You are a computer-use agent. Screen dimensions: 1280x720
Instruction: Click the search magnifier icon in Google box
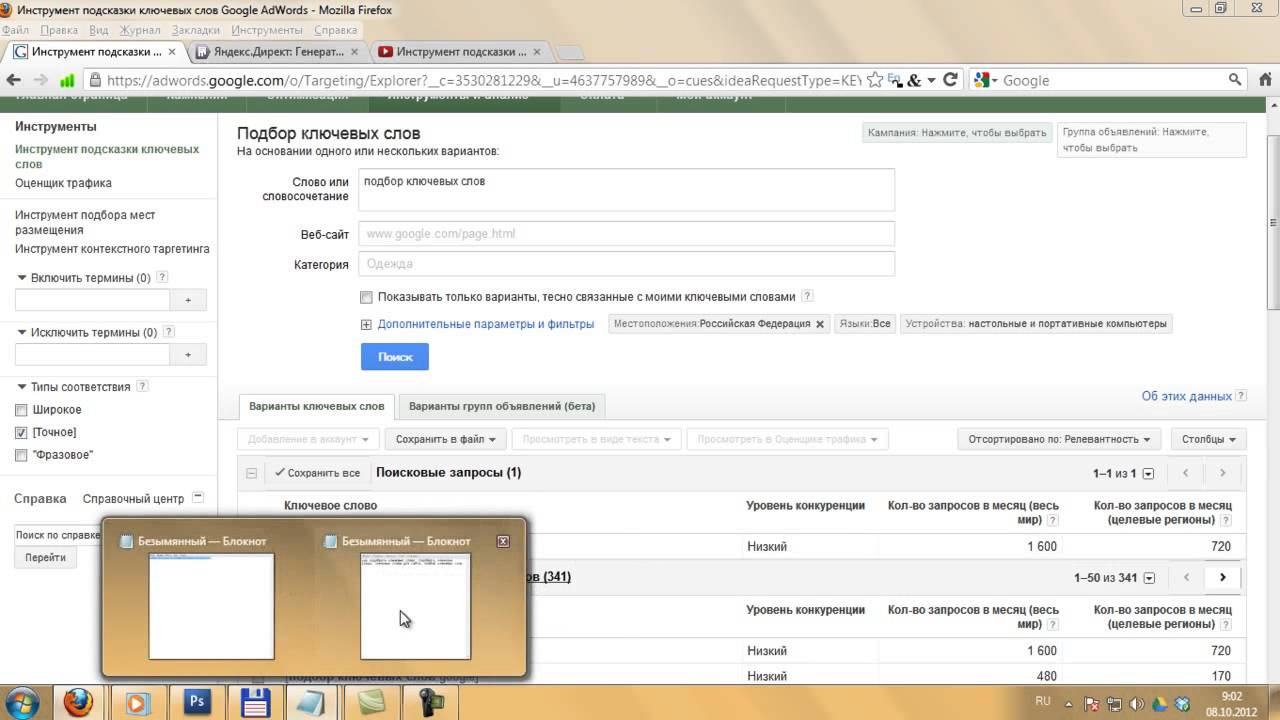pyautogui.click(x=1235, y=80)
